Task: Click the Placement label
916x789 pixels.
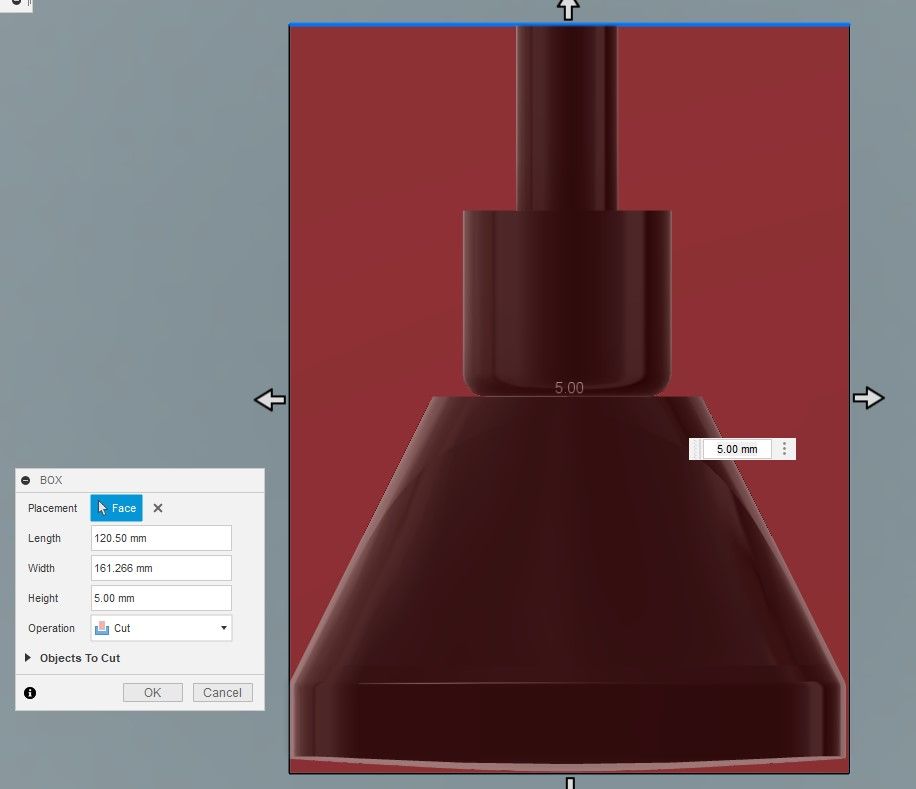Action: 53,508
